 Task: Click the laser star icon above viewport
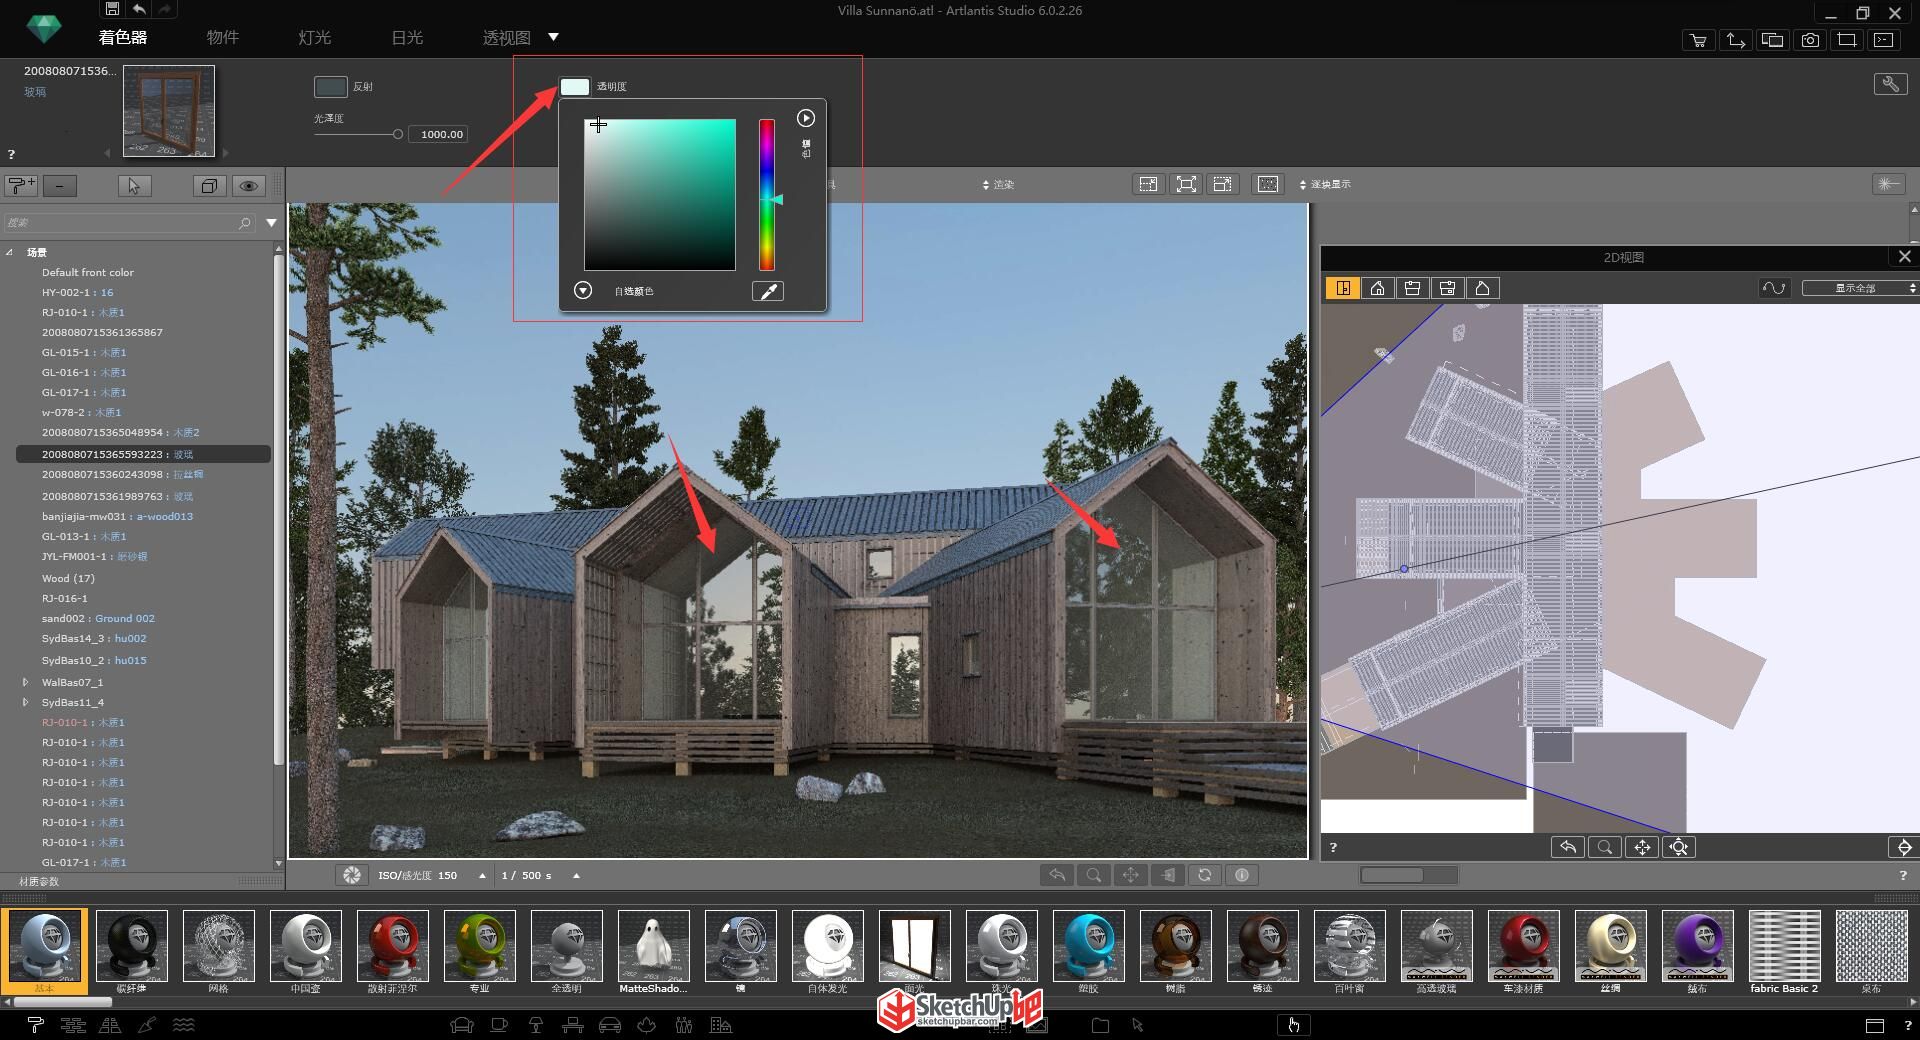tap(1888, 183)
